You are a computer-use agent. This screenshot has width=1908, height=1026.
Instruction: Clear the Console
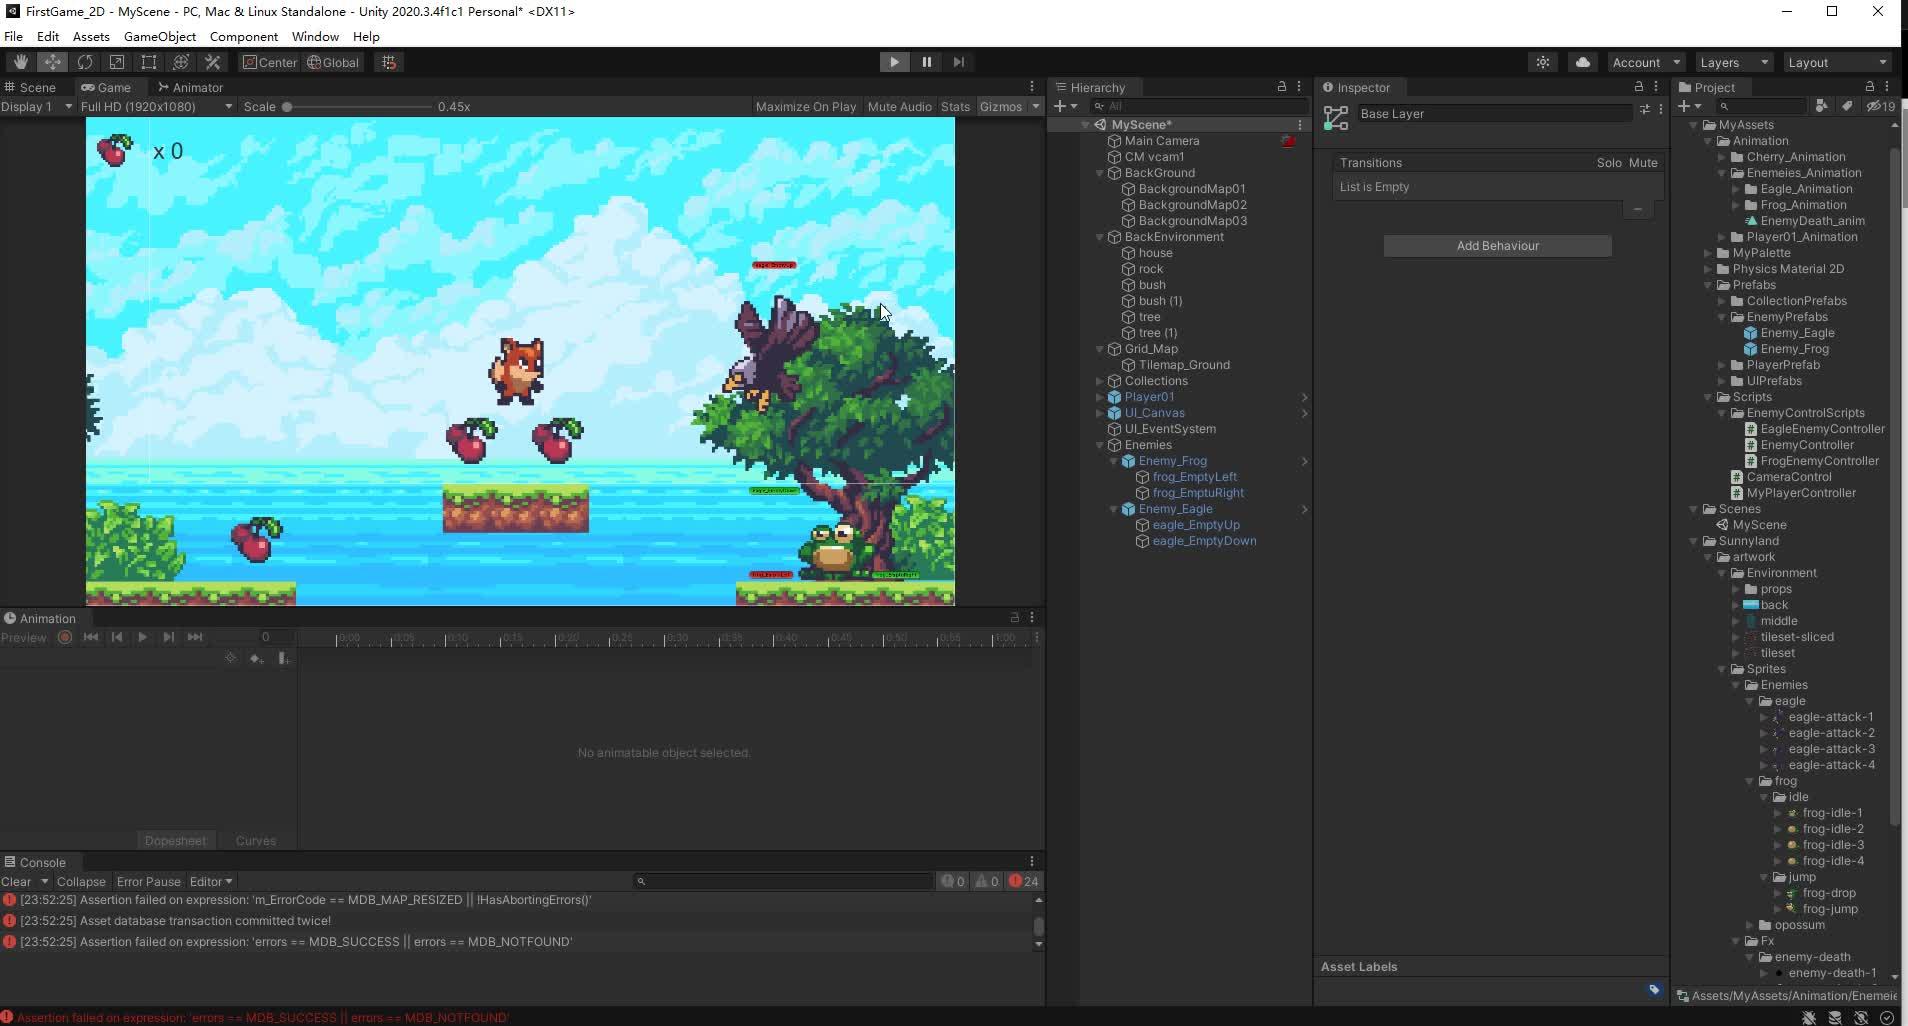pos(16,881)
